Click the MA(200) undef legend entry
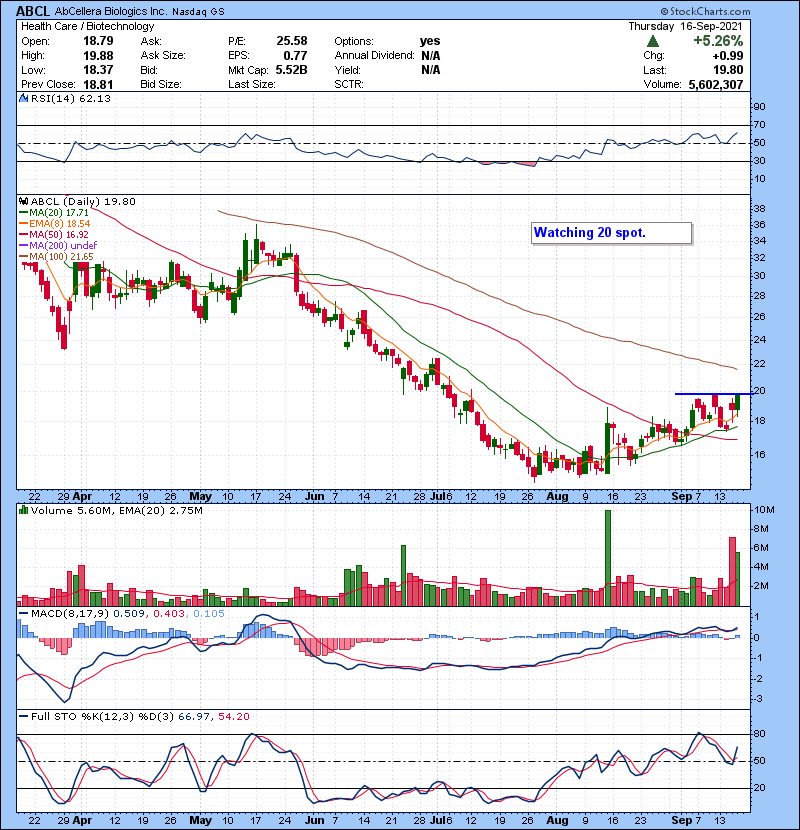Viewport: 800px width, 830px height. [58, 246]
